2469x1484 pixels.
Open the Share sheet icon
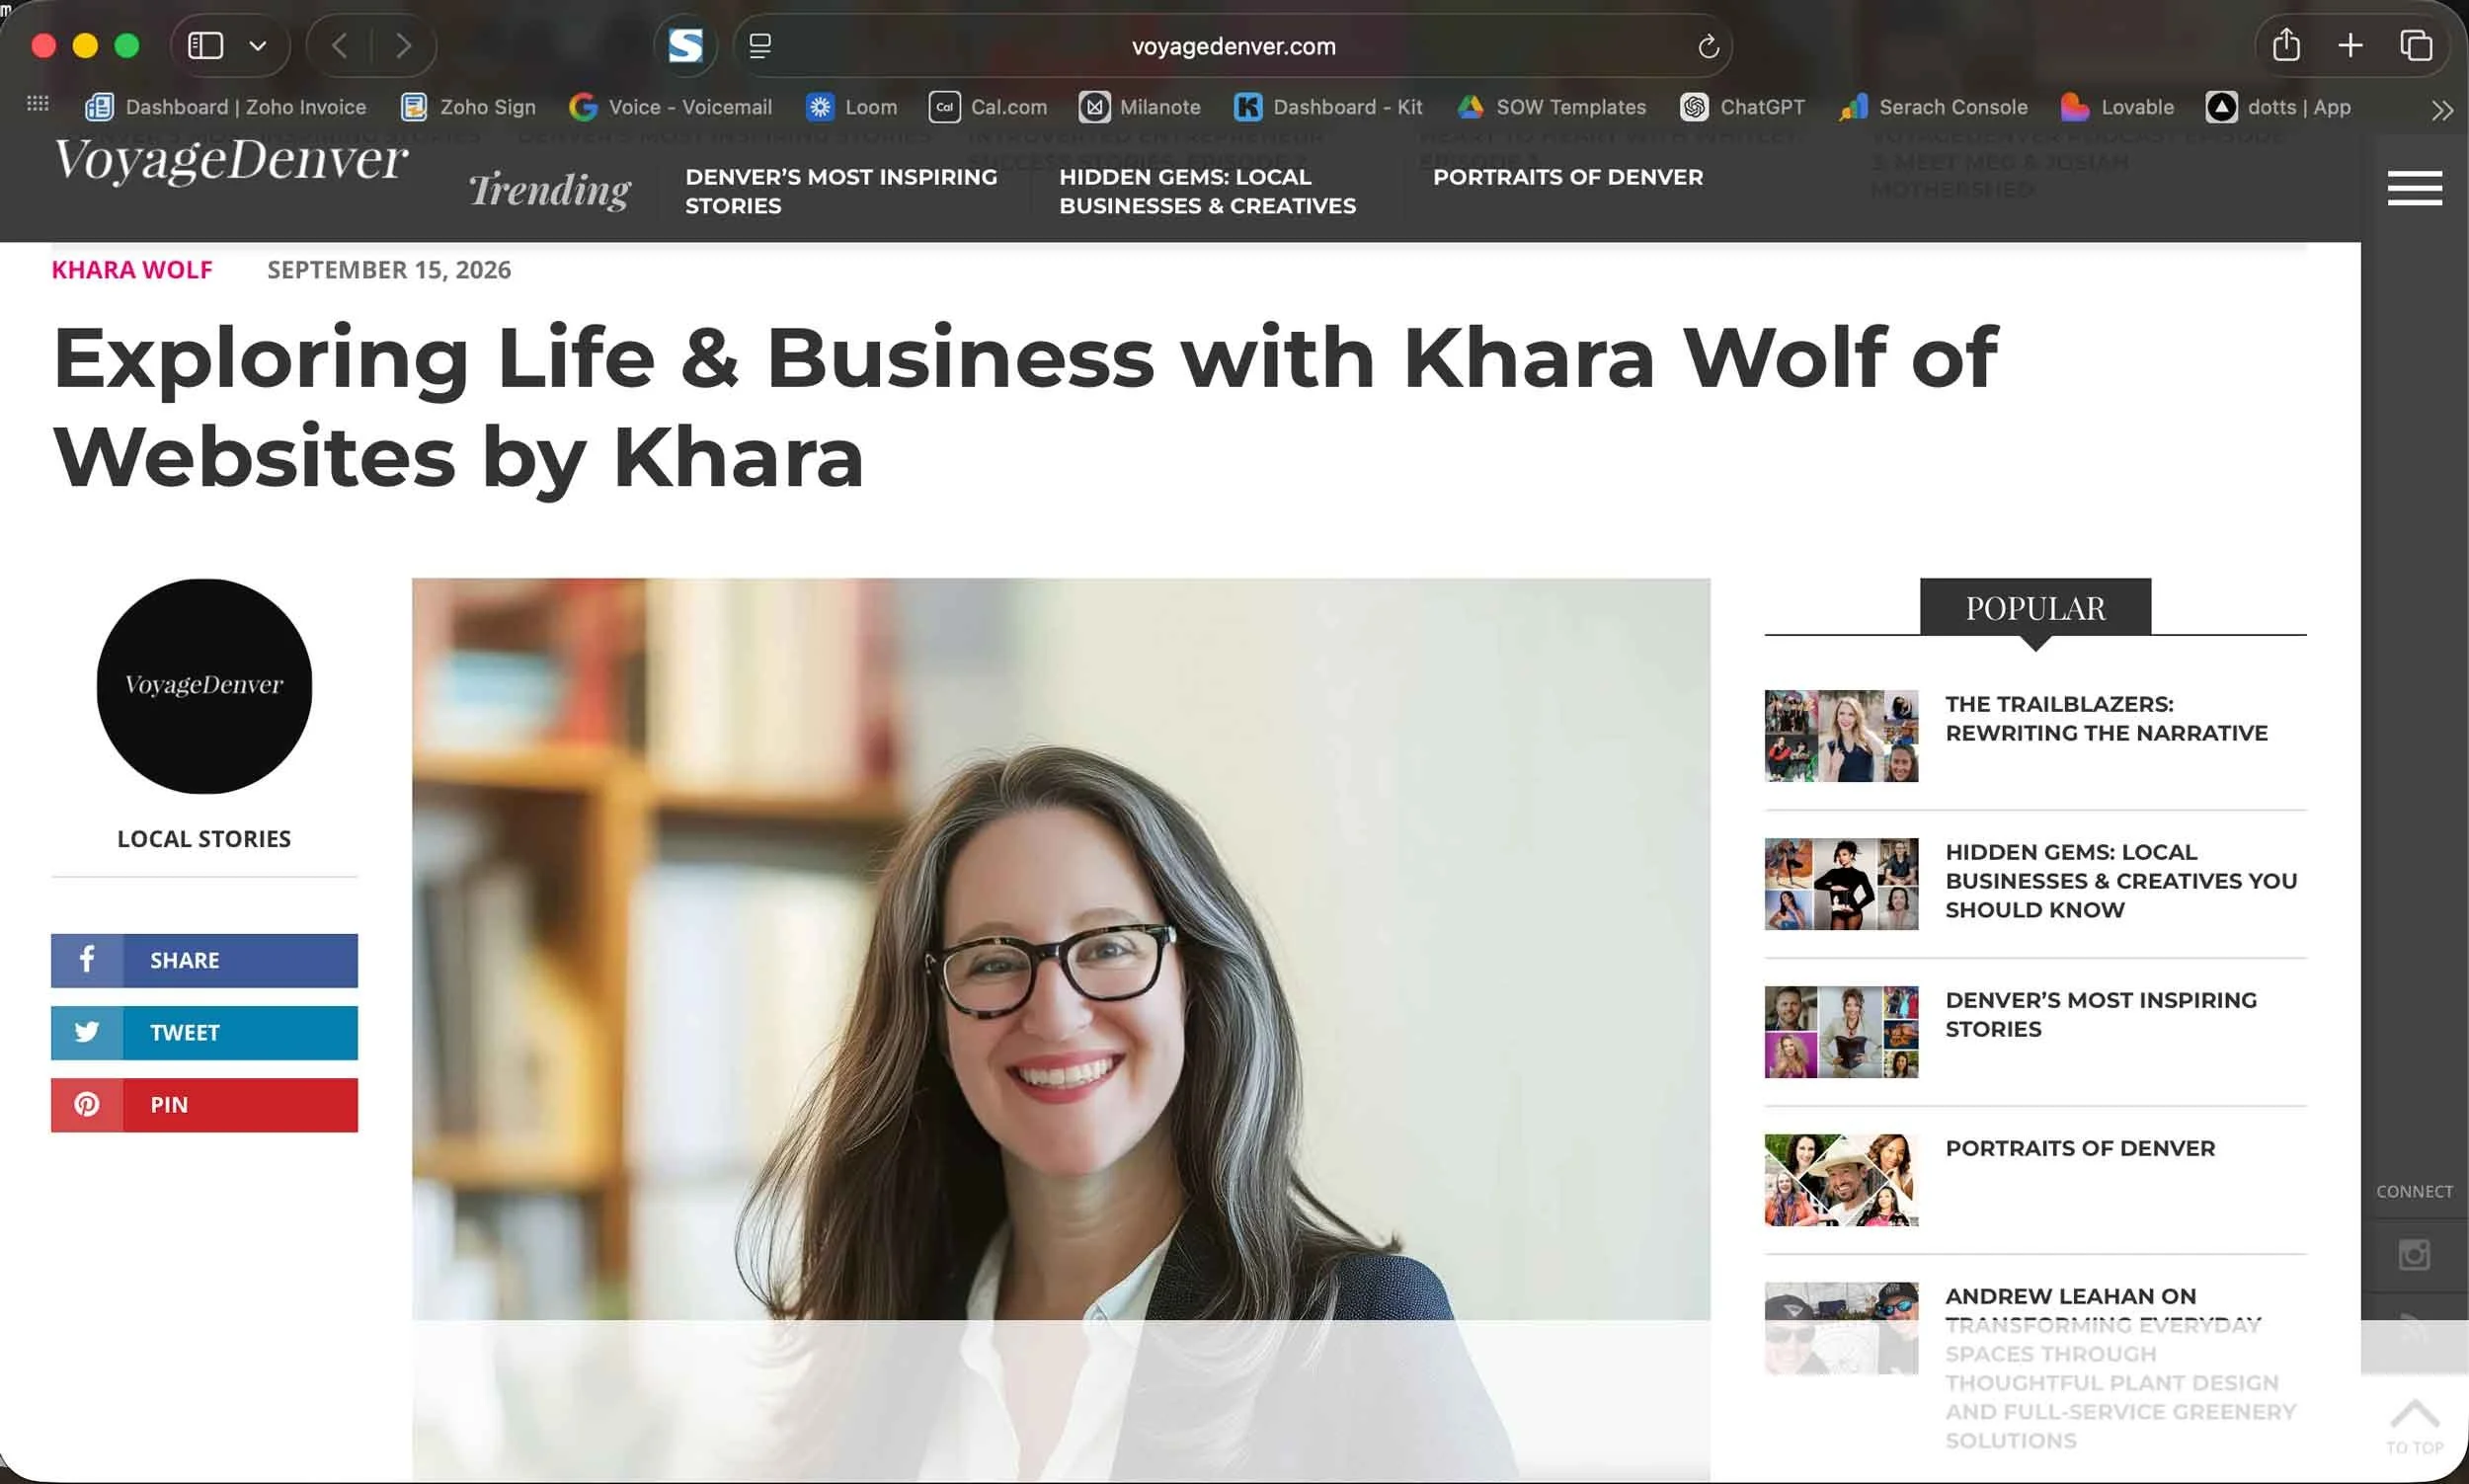coord(2286,45)
